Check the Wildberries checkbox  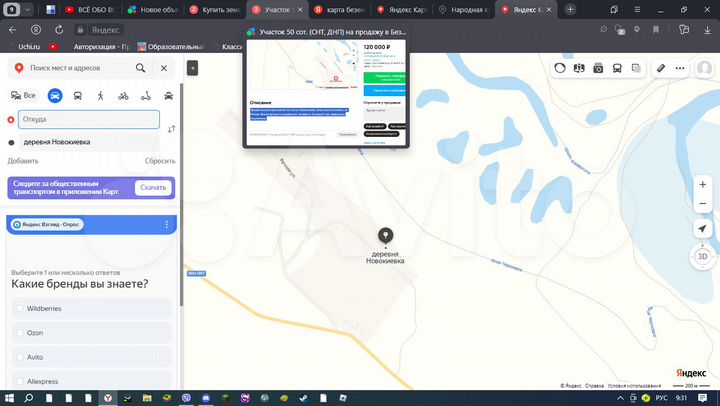(20, 308)
